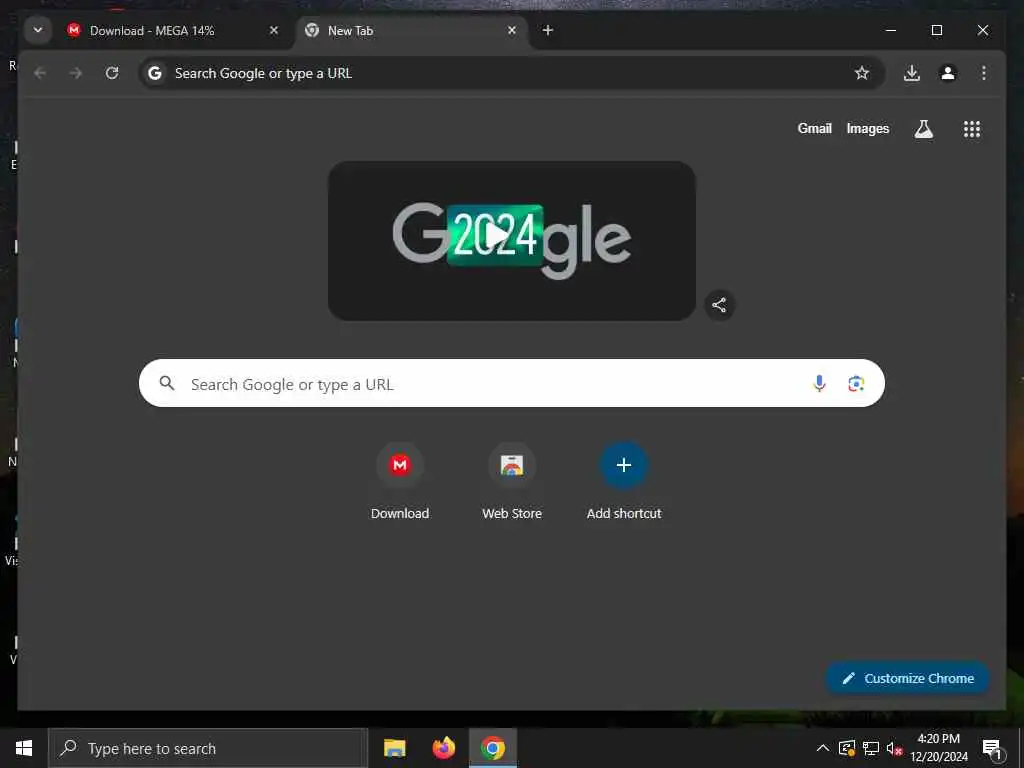1024x768 pixels.
Task: Open Search Labs flask icon
Action: pos(923,129)
